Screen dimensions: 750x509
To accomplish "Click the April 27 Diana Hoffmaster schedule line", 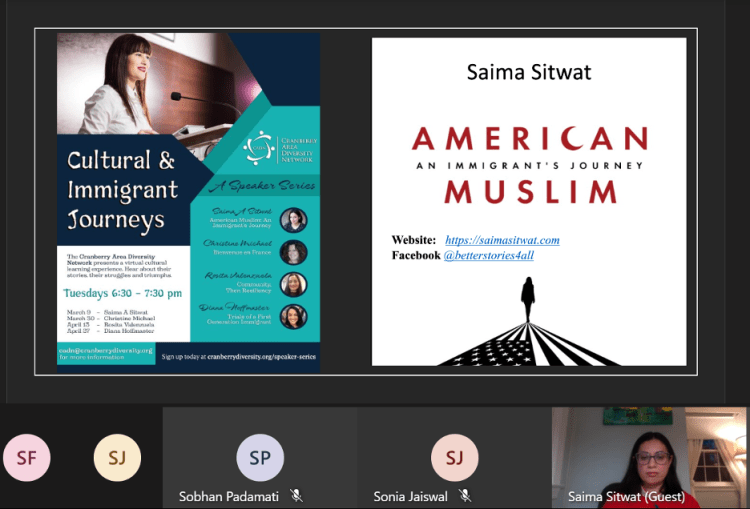I will 110,331.
